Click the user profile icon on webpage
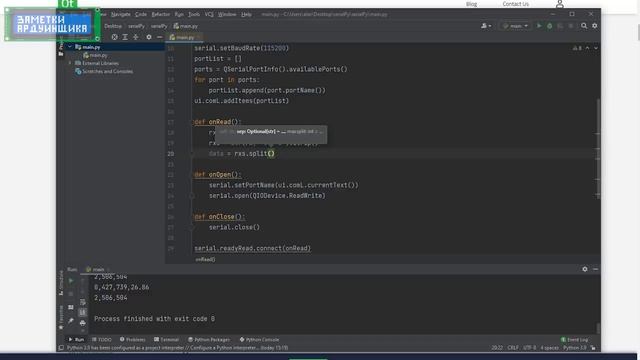 560,4
